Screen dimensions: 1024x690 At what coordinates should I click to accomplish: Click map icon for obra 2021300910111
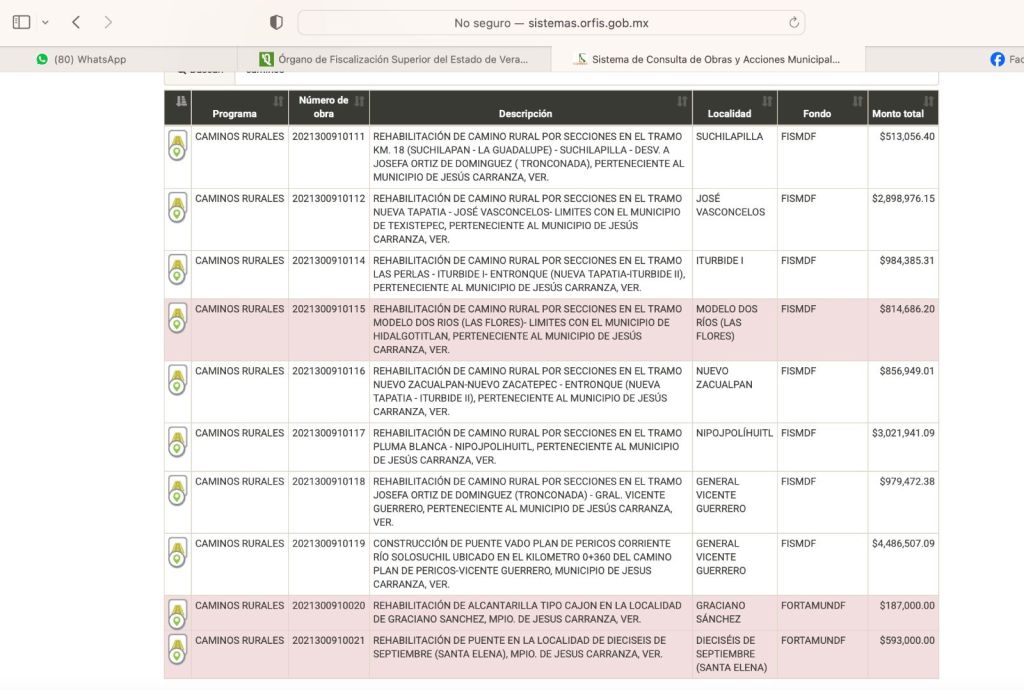tap(177, 146)
